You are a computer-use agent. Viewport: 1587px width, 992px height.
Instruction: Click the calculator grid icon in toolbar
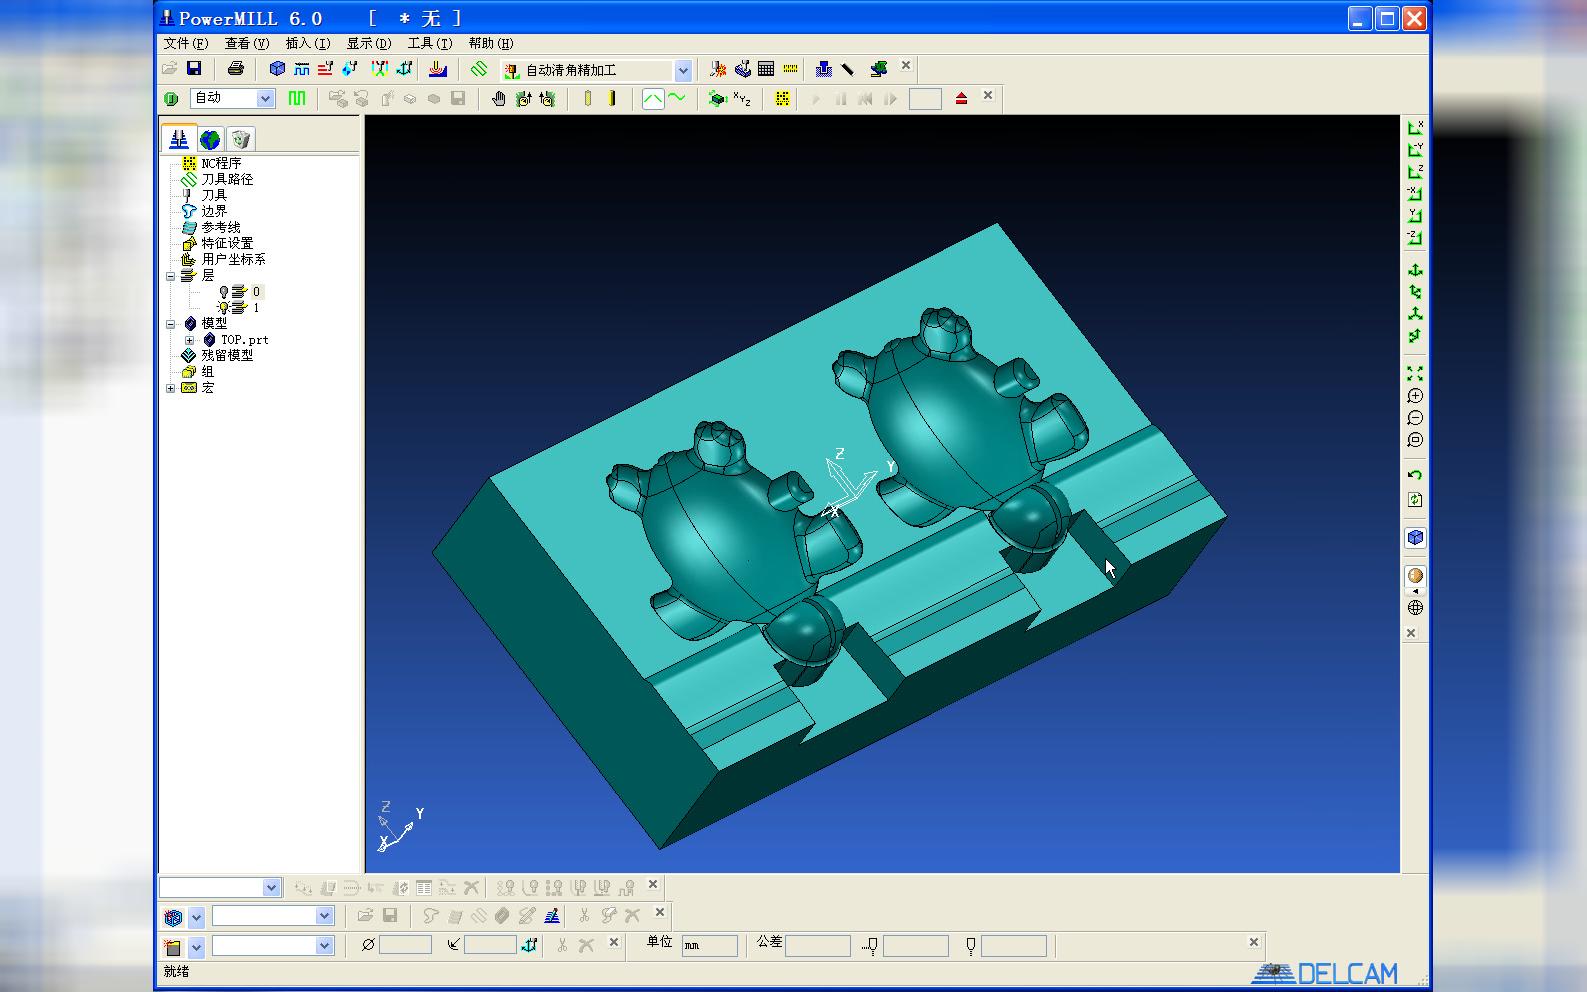[x=766, y=69]
